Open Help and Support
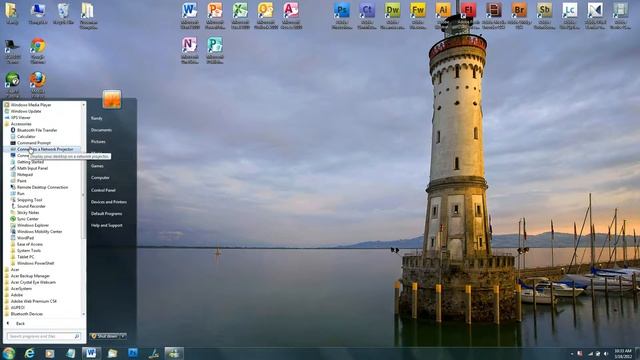 coord(107,225)
